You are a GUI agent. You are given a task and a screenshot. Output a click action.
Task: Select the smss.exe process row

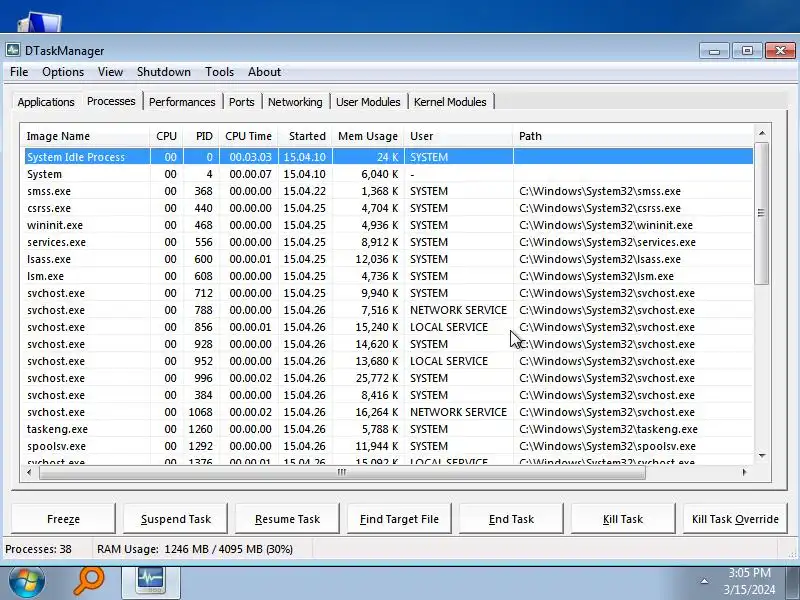pyautogui.click(x=388, y=191)
